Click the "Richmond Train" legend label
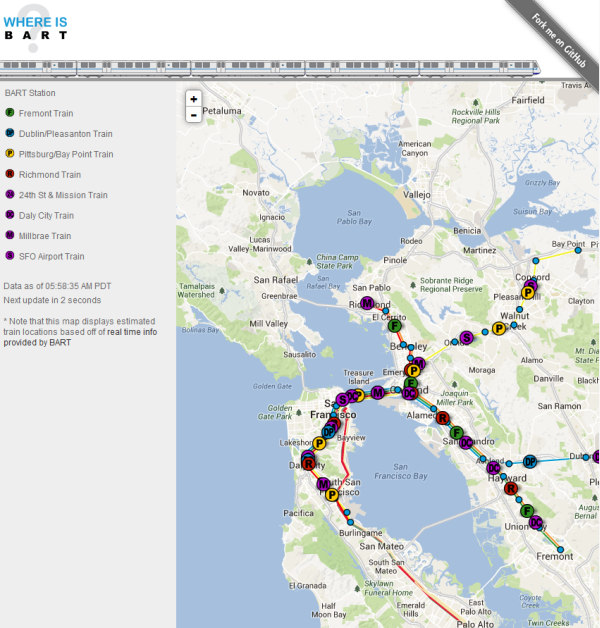 [50, 175]
